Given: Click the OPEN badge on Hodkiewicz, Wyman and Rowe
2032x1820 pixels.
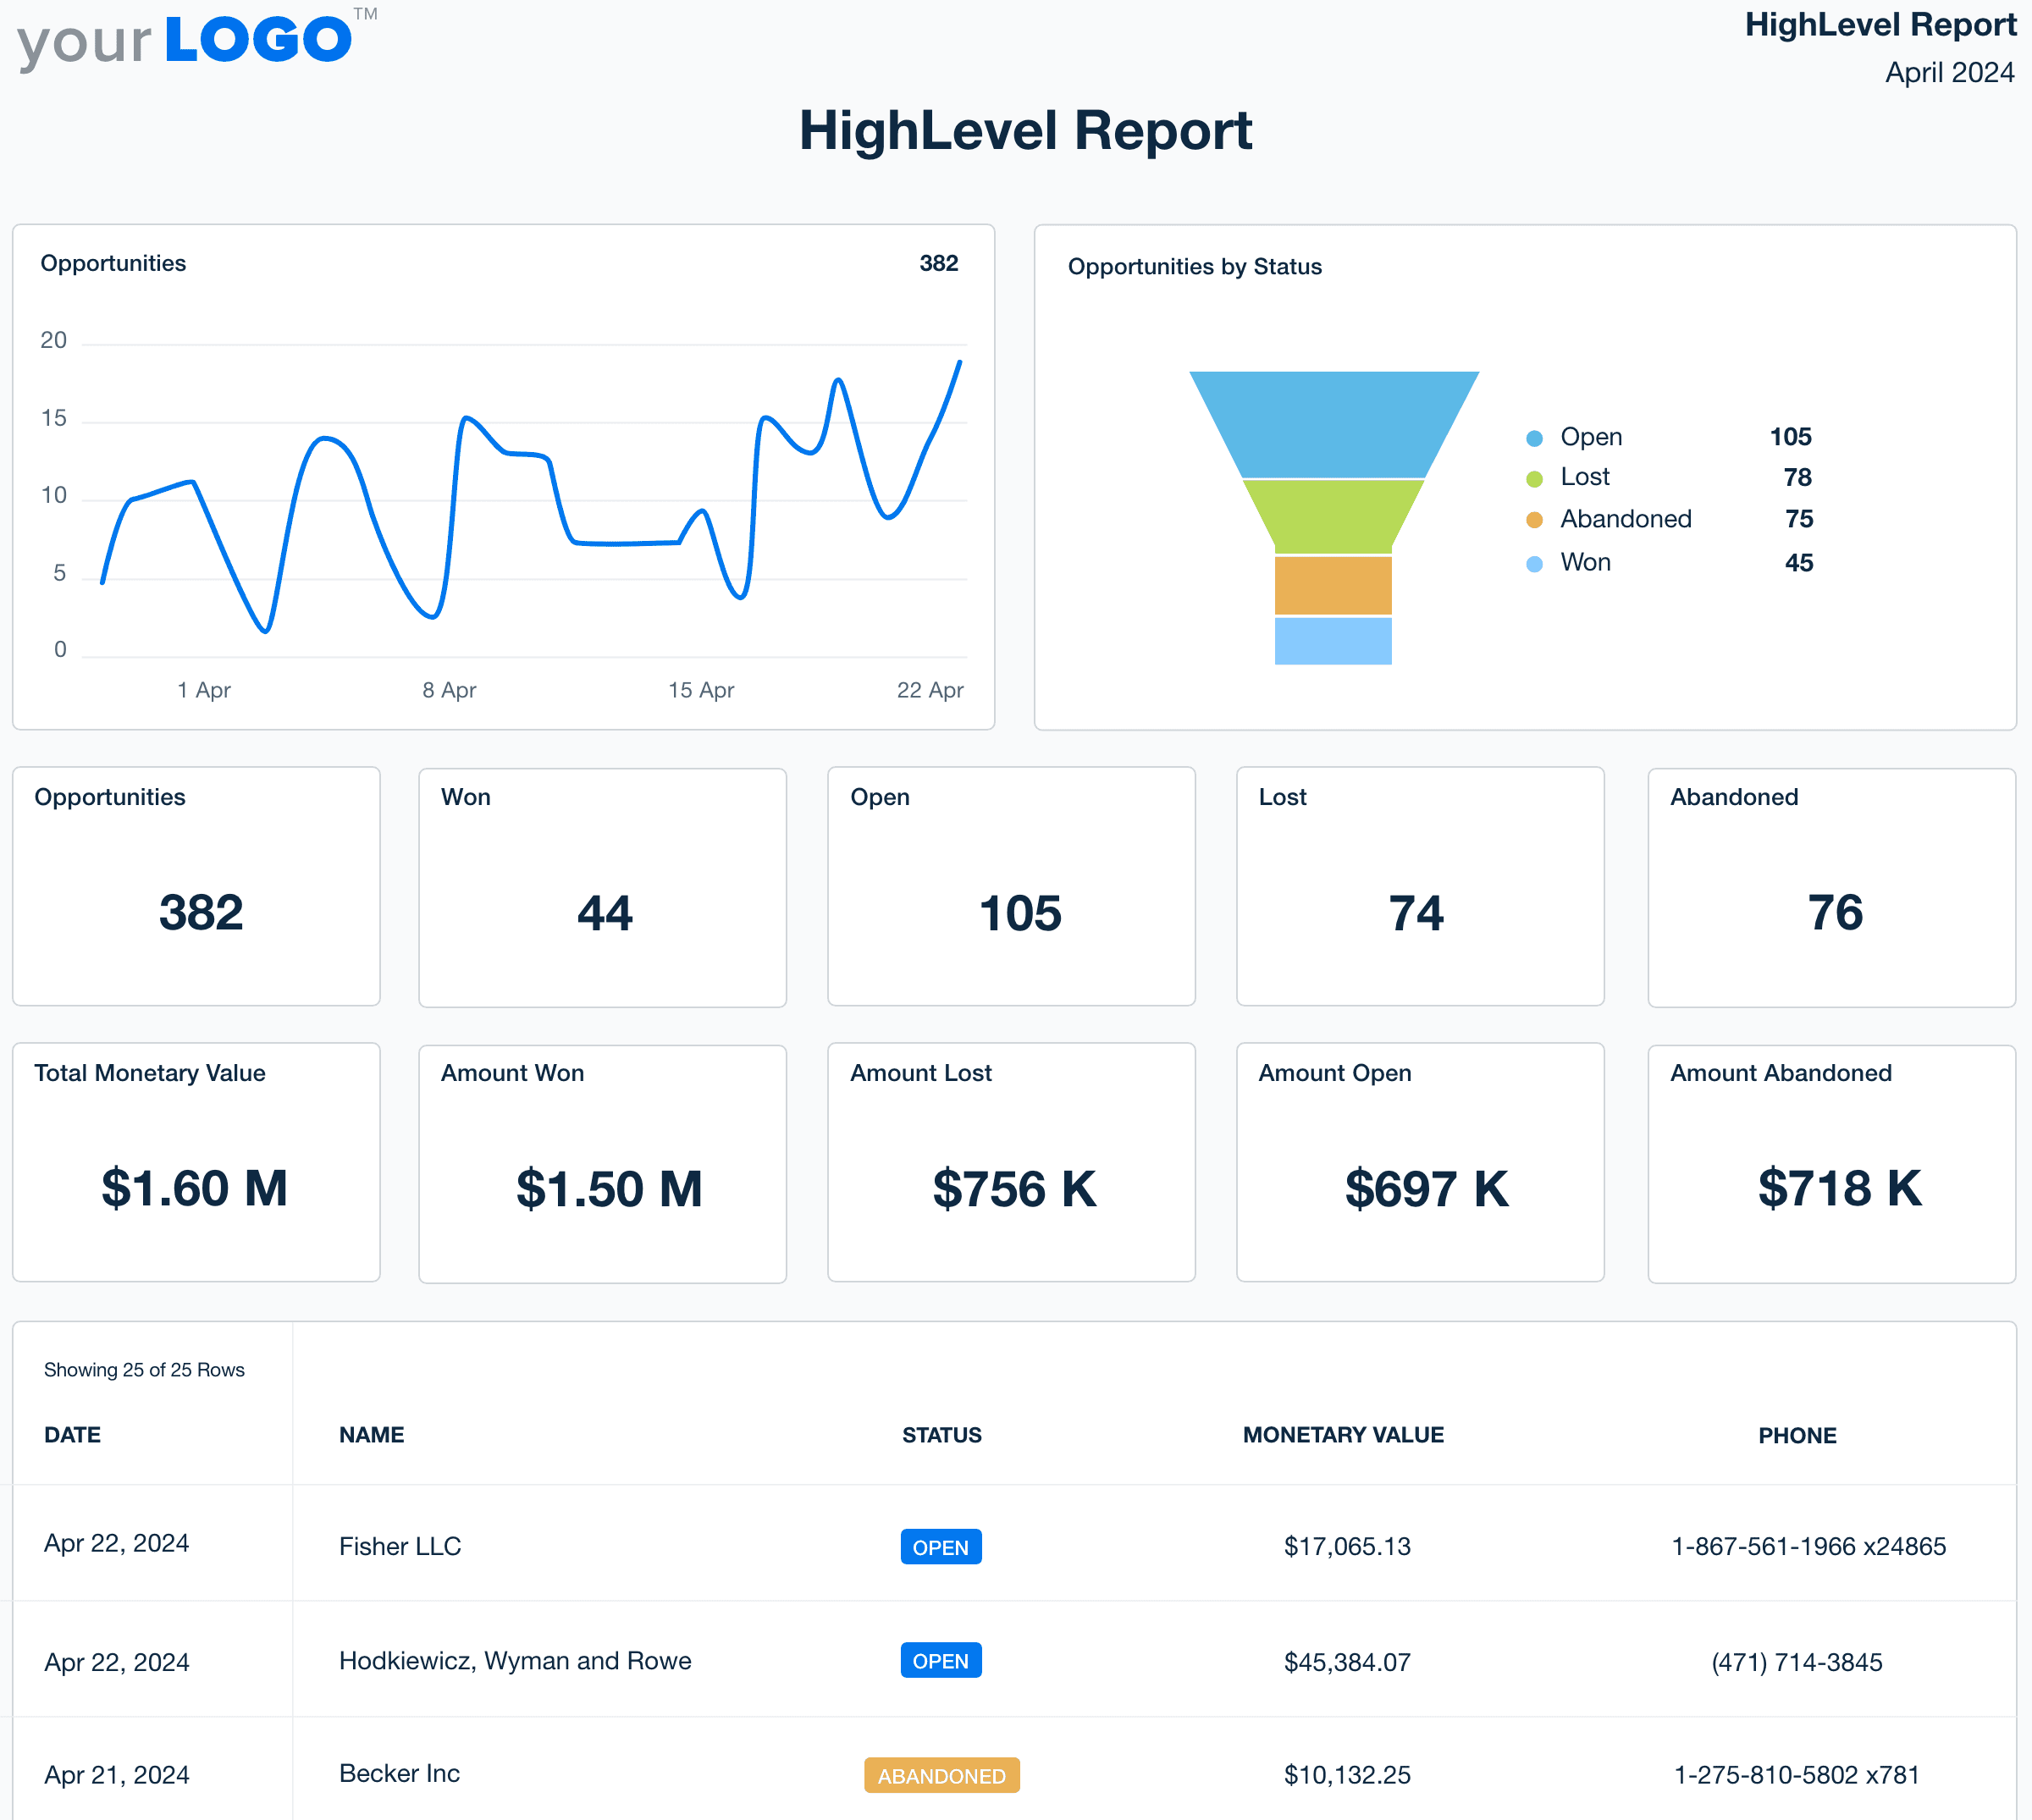Looking at the screenshot, I should click(940, 1660).
